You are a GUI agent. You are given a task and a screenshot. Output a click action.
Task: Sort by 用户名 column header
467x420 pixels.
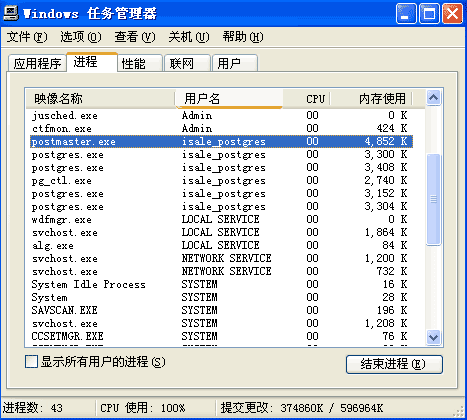[x=229, y=99]
